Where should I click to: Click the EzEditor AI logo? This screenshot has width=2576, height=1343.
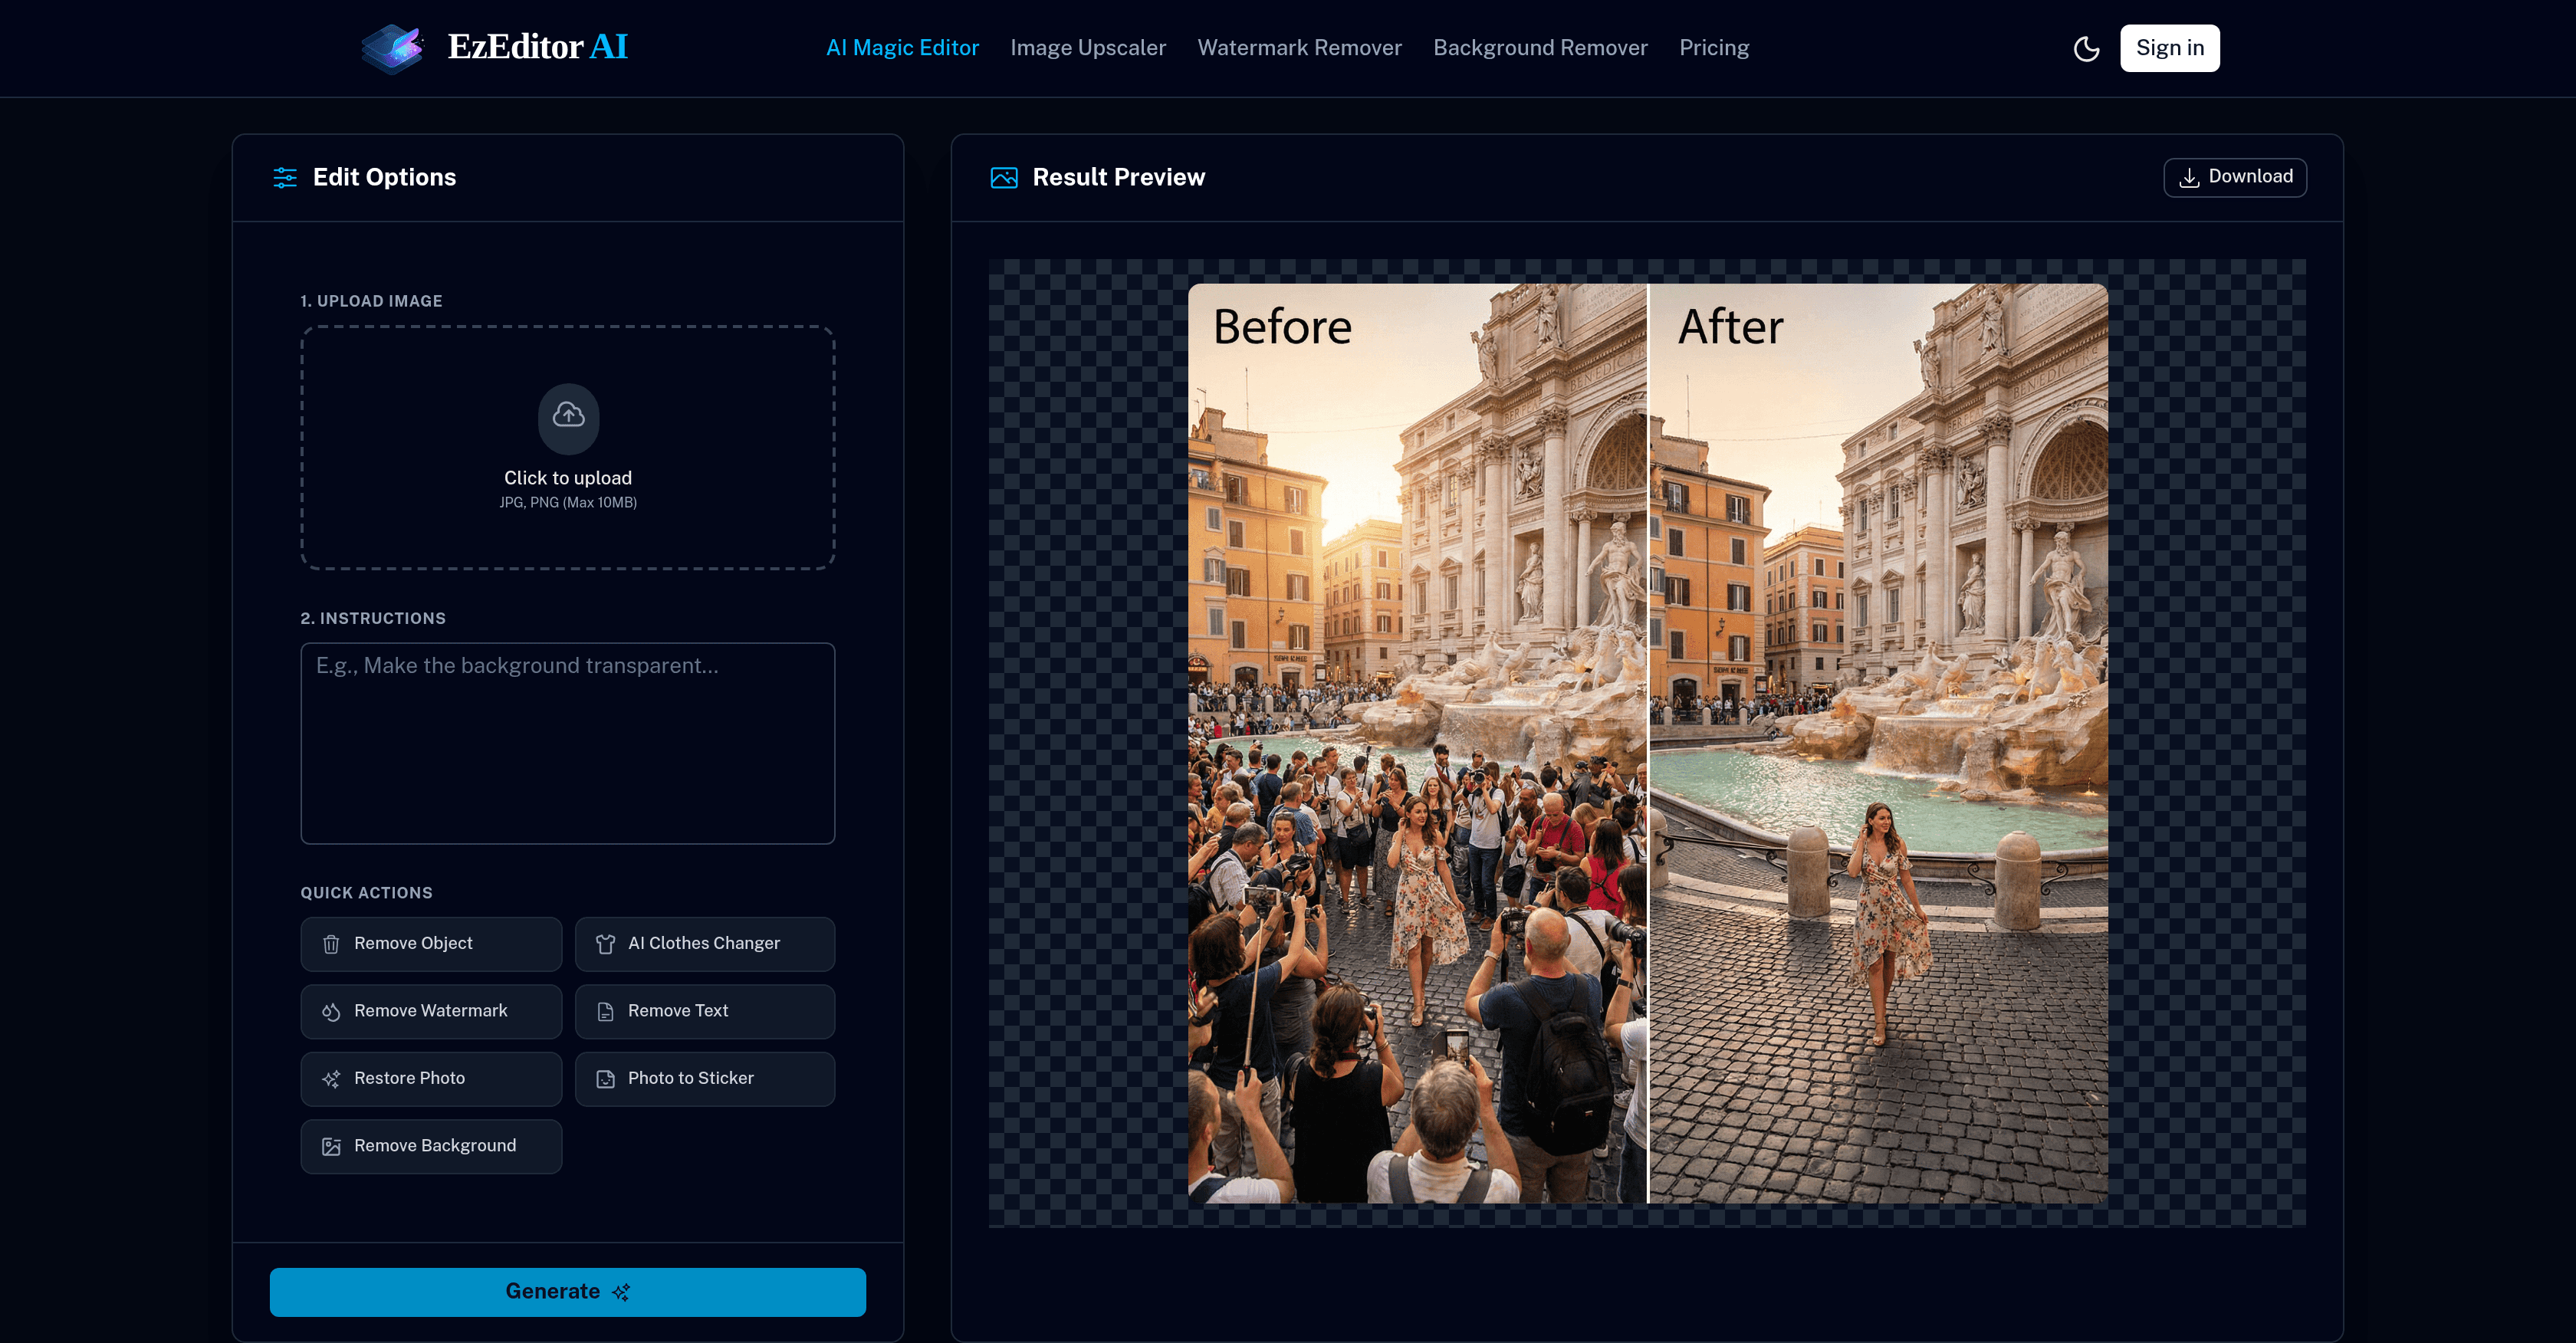(494, 47)
